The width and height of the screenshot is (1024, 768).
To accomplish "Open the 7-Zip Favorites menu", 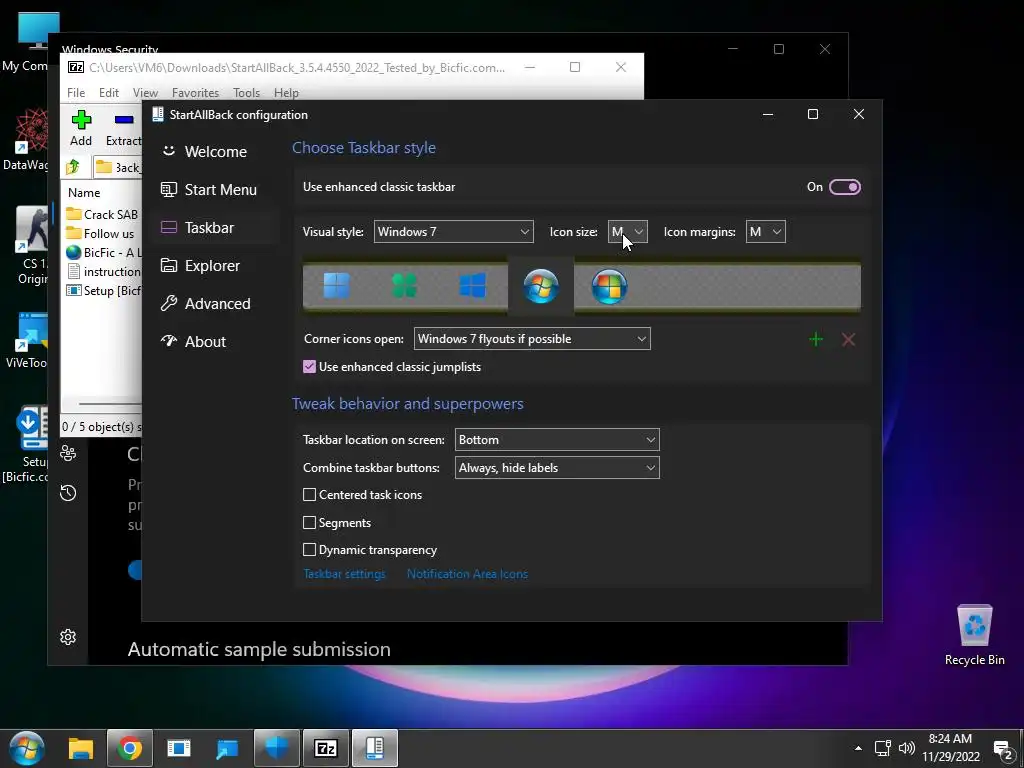I will pyautogui.click(x=195, y=93).
